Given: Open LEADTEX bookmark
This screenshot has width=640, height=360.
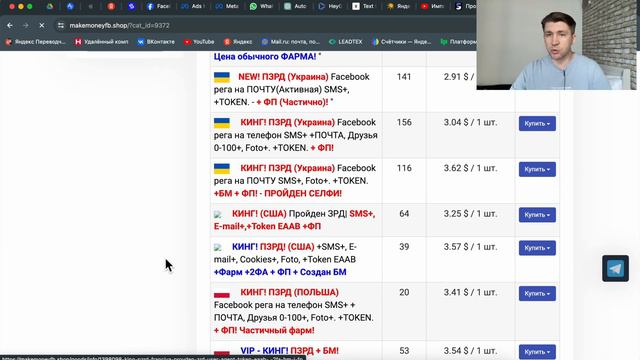Looking at the screenshot, I should (346, 42).
